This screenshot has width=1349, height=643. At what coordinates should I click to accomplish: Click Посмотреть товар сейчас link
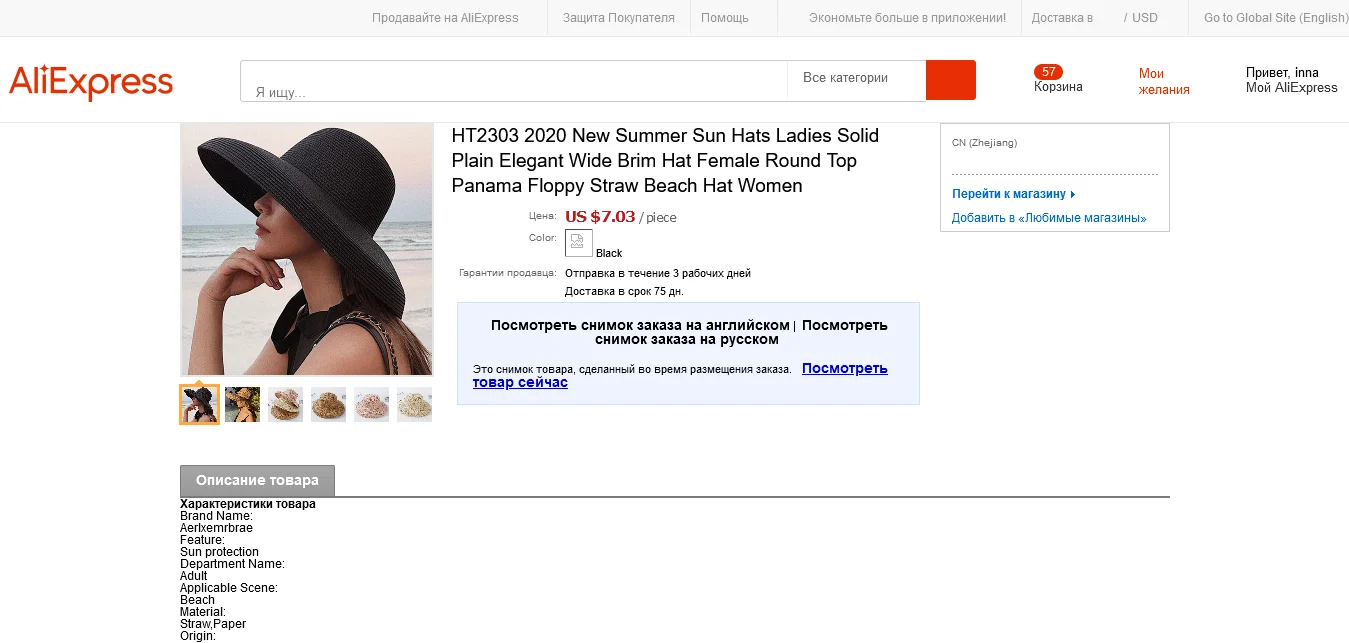[680, 375]
